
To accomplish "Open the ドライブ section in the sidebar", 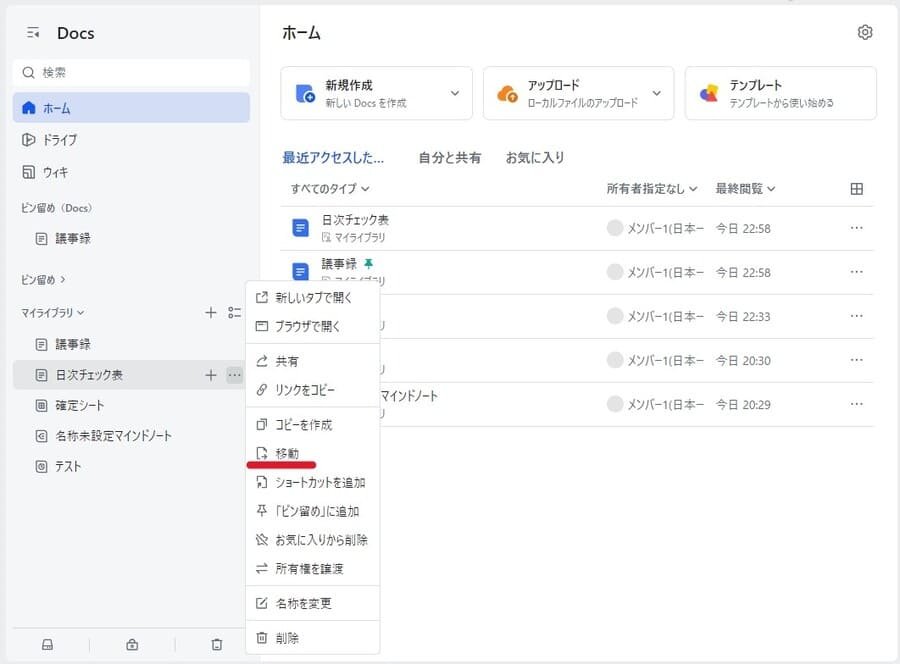I will tap(60, 140).
